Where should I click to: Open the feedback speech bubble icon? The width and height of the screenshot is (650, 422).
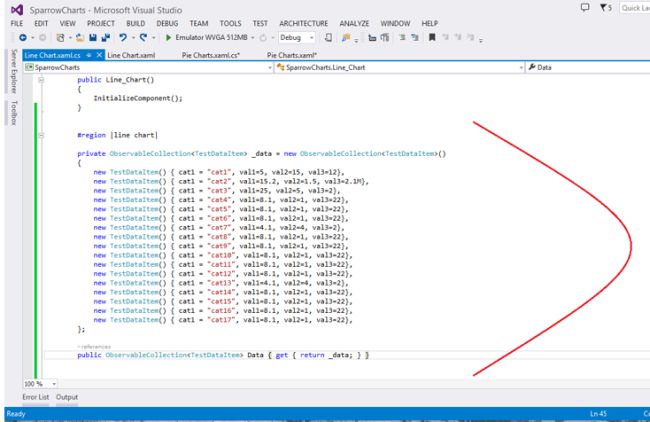pyautogui.click(x=585, y=7)
